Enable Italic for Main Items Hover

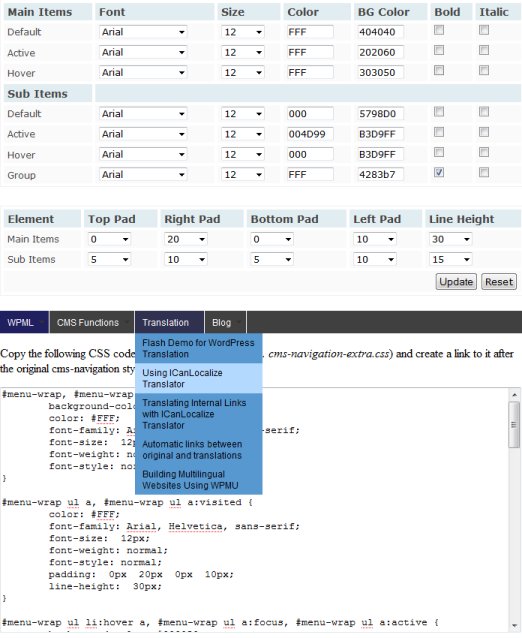484,71
